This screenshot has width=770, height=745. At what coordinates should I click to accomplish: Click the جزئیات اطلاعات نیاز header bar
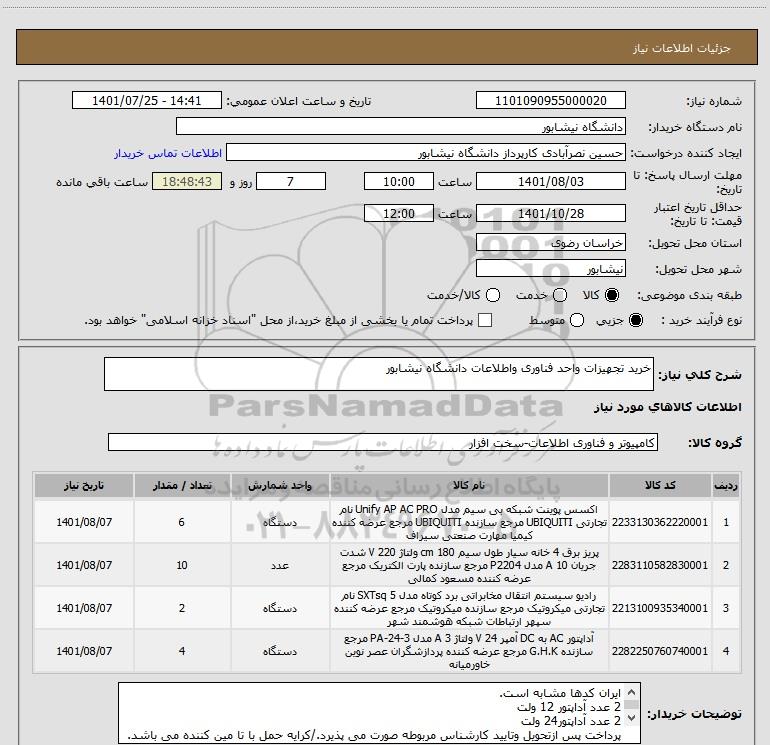tap(386, 47)
